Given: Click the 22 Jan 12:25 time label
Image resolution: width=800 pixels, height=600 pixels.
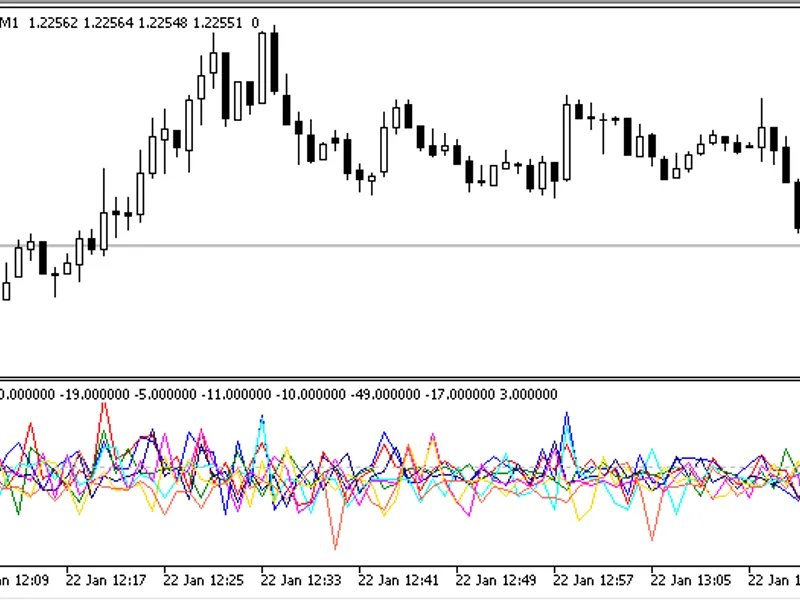Looking at the screenshot, I should 203,580.
